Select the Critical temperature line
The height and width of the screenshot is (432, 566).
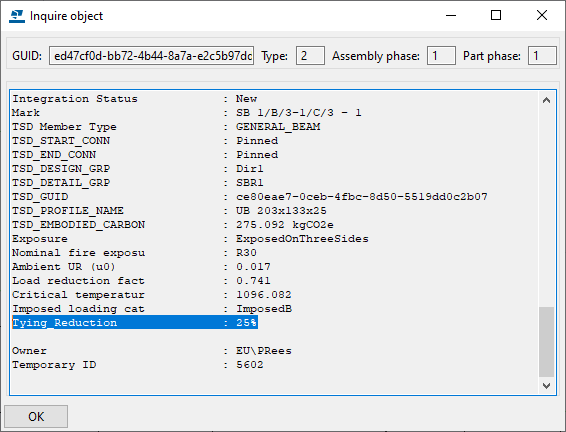click(152, 295)
